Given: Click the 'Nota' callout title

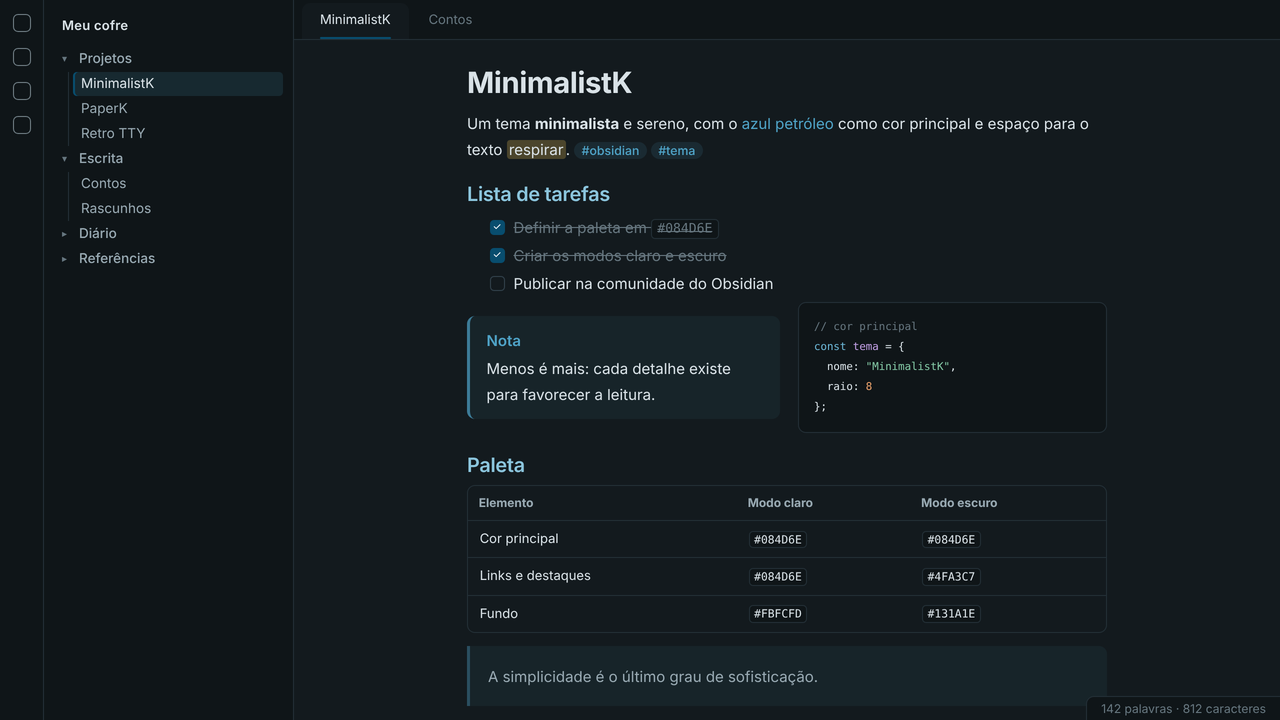Looking at the screenshot, I should click(503, 341).
